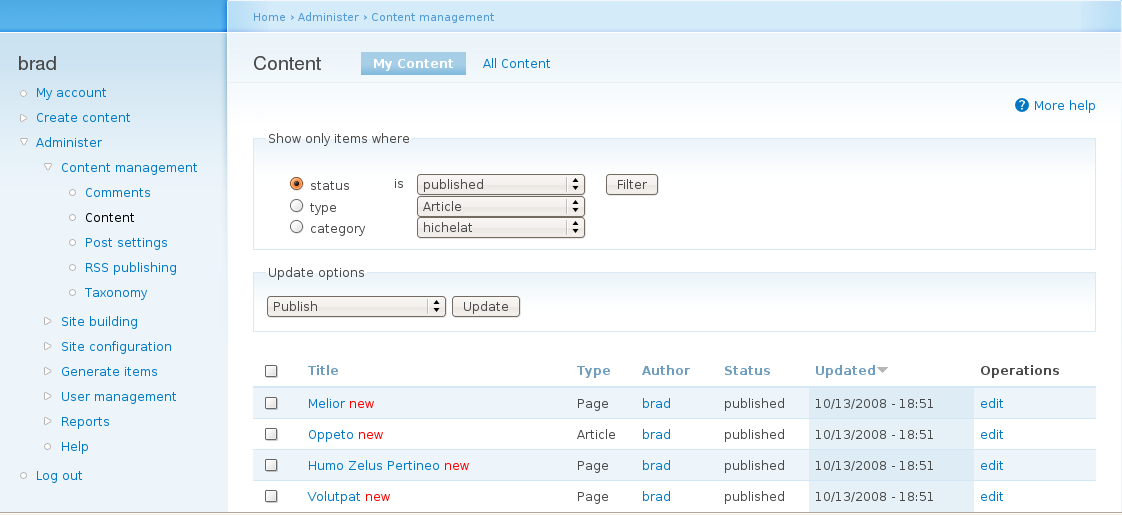Collapse the Administer menu triangle
Screen dimensions: 1122x515
[23, 143]
